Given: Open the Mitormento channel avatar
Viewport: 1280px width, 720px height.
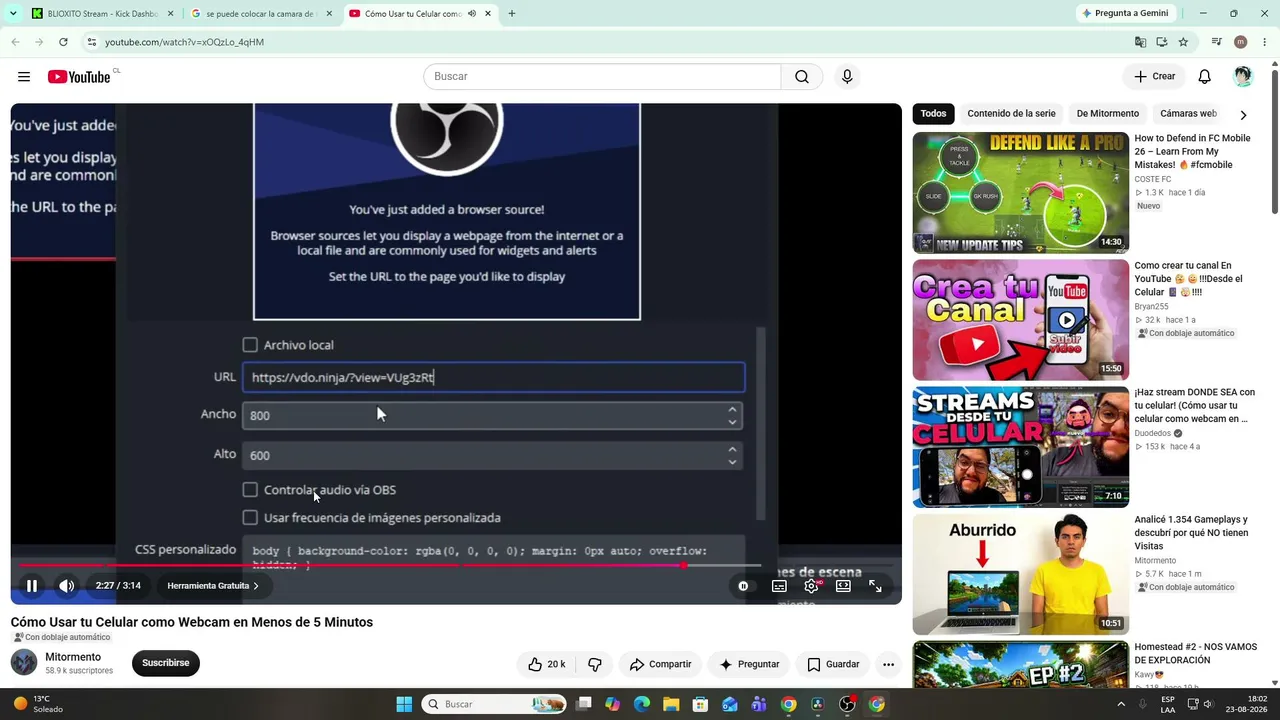Looking at the screenshot, I should pyautogui.click(x=24, y=663).
